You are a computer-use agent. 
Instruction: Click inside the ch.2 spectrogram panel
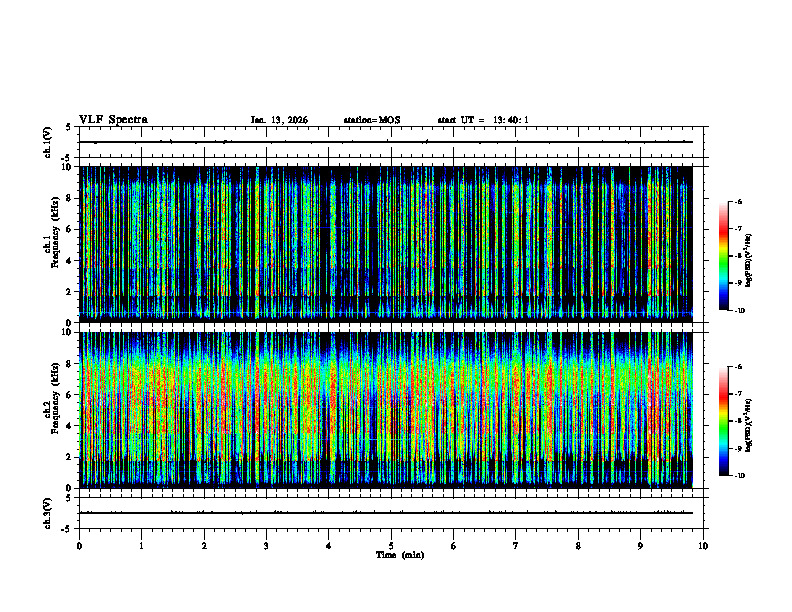386,410
